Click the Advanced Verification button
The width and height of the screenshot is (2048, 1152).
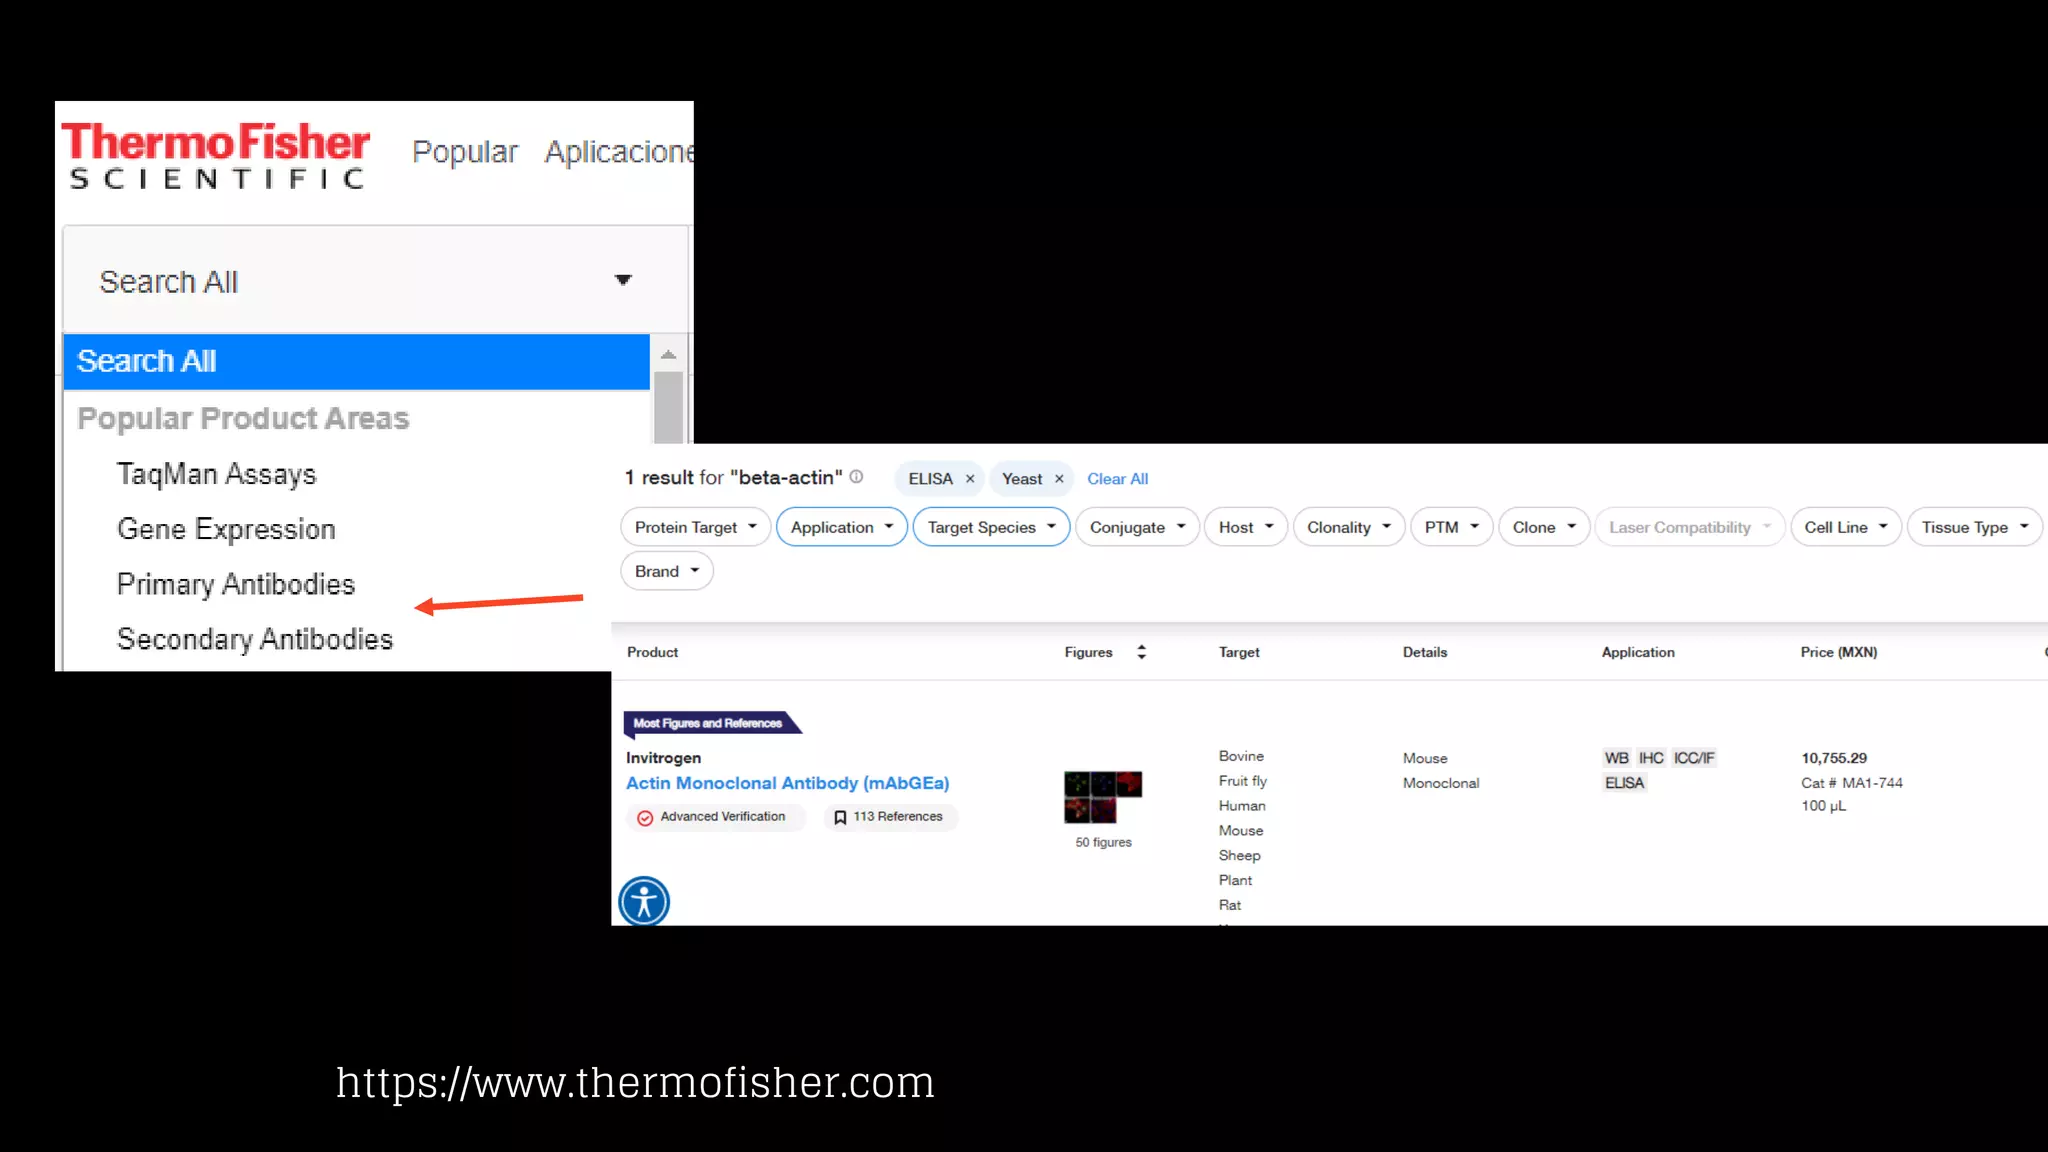[x=716, y=817]
